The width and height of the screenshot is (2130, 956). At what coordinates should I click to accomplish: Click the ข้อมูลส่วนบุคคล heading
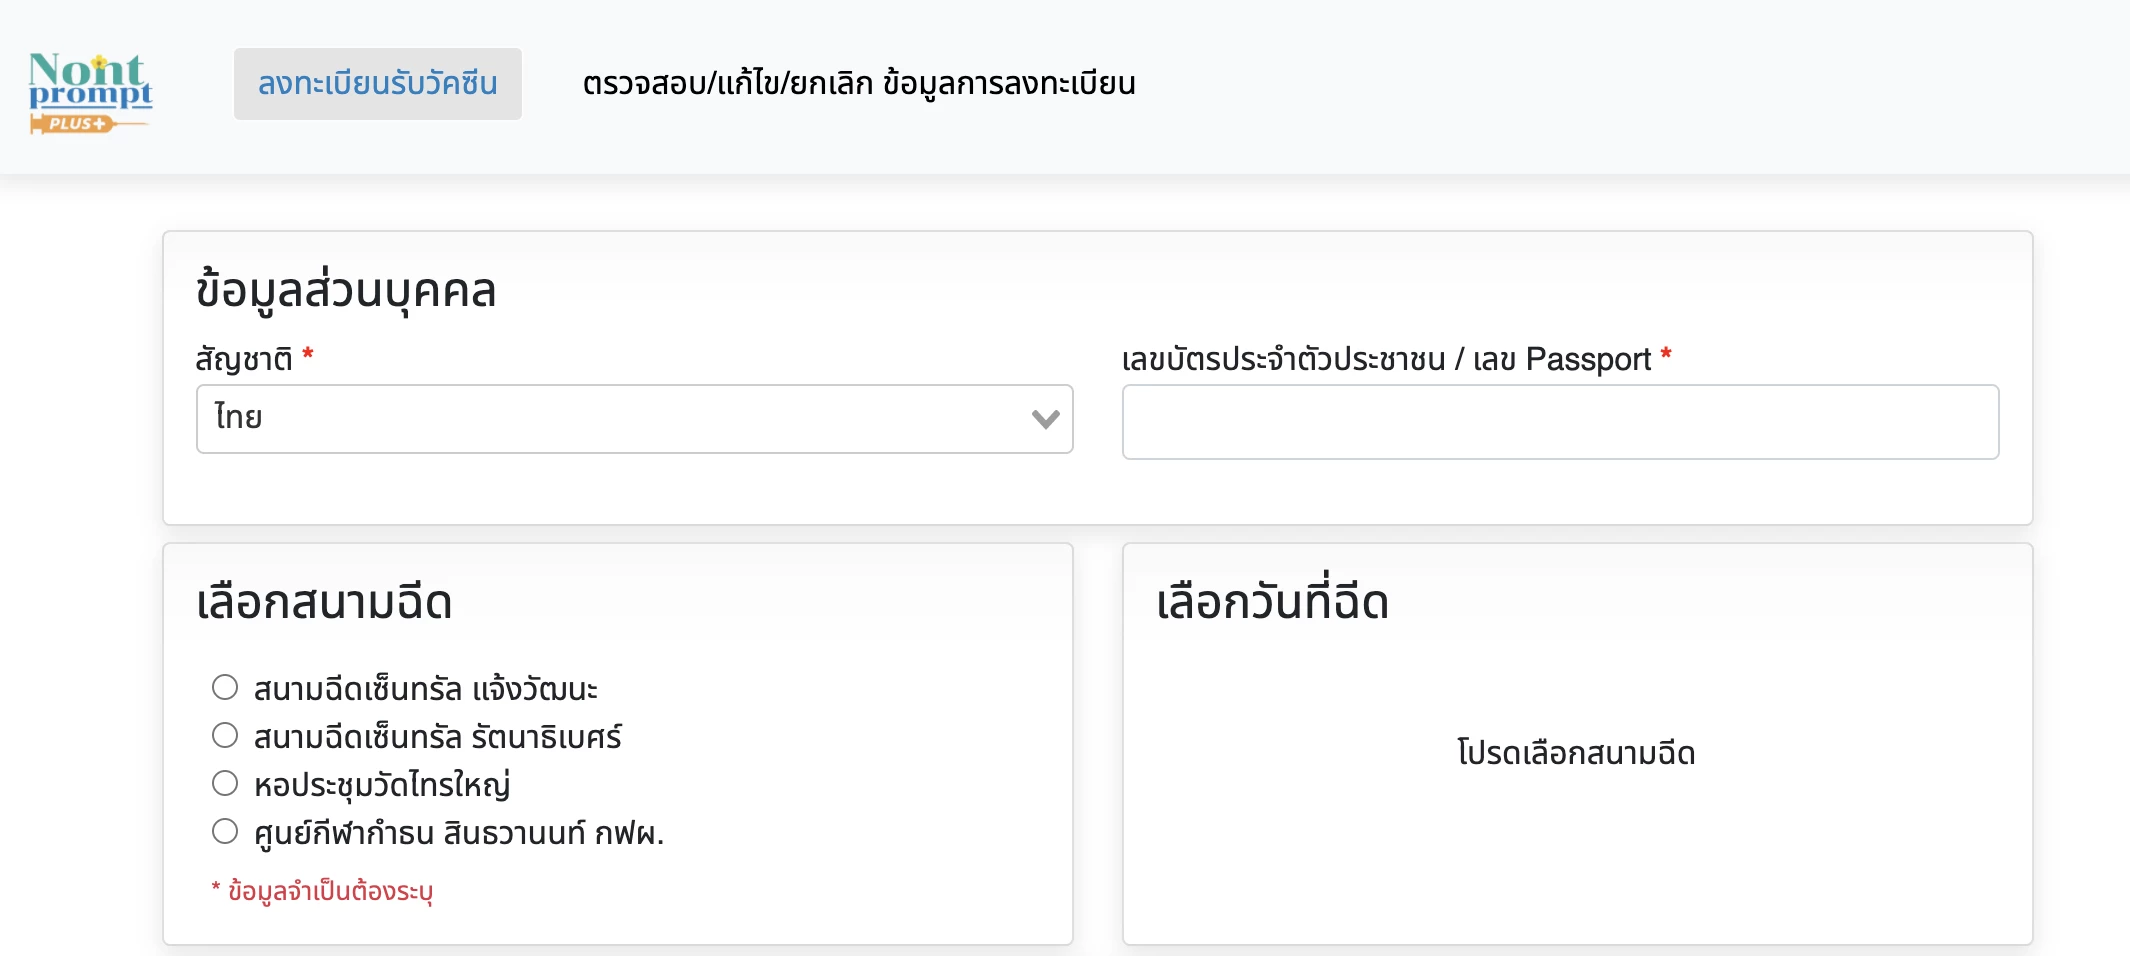(346, 291)
